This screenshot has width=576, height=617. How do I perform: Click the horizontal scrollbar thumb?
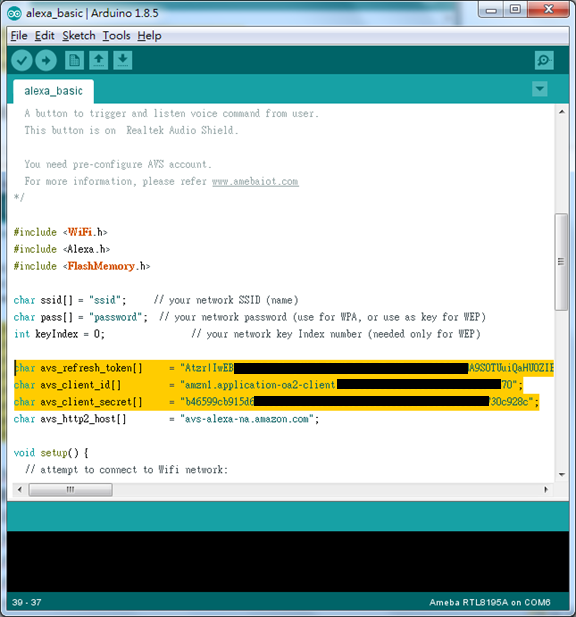click(x=70, y=490)
